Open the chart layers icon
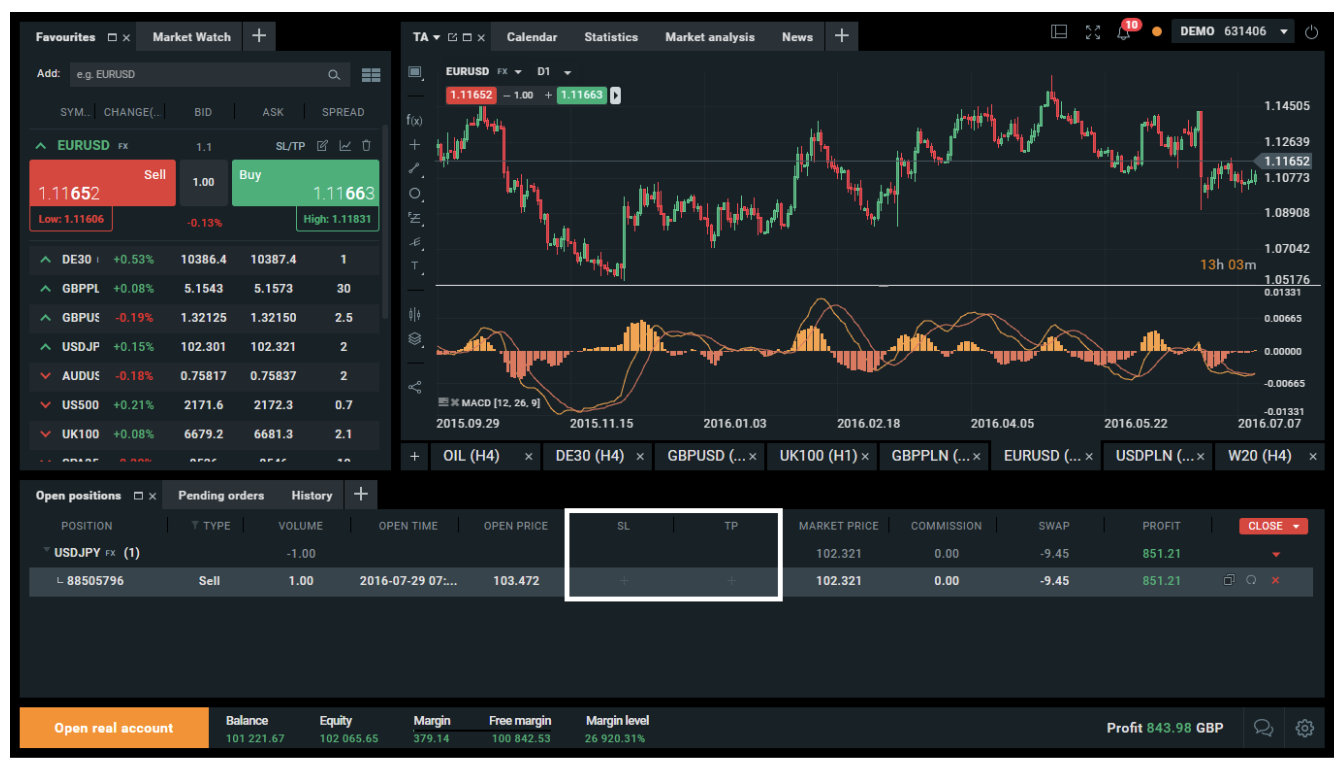This screenshot has width=1344, height=768. pyautogui.click(x=415, y=339)
